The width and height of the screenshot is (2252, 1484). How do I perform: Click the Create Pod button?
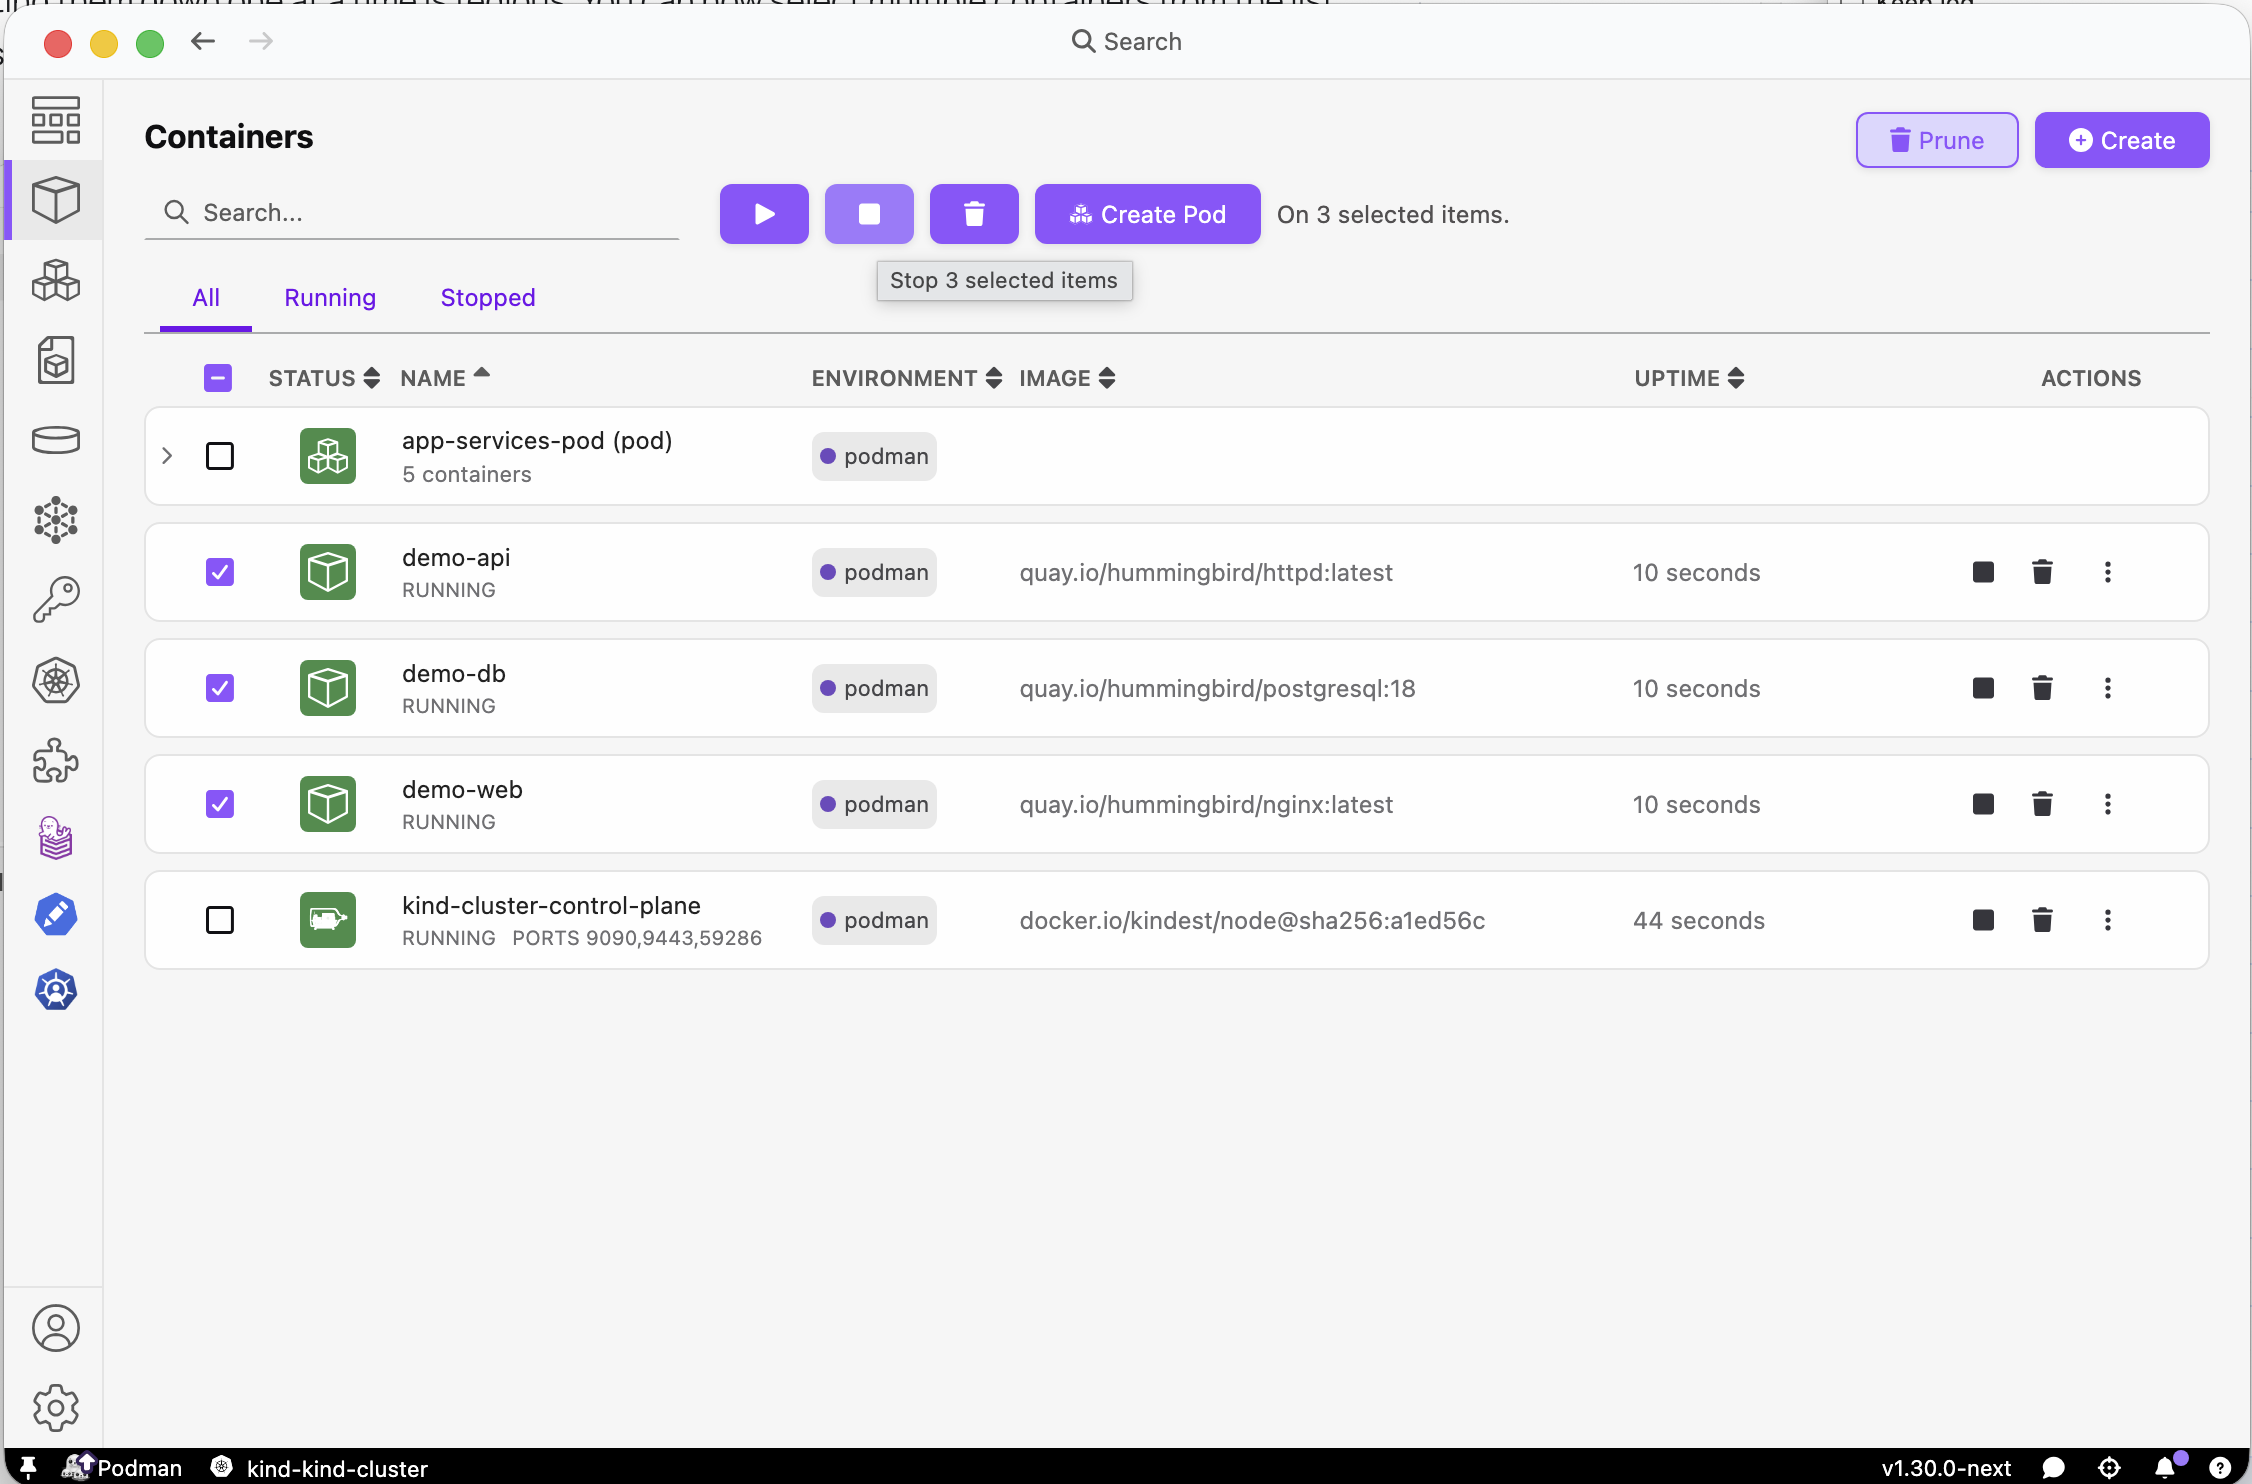coord(1147,214)
